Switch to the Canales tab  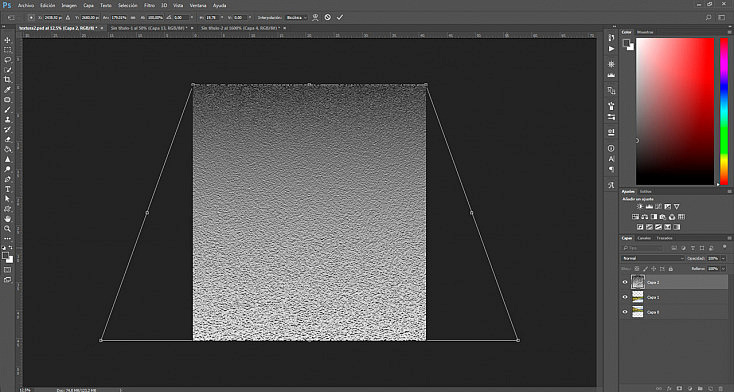645,238
